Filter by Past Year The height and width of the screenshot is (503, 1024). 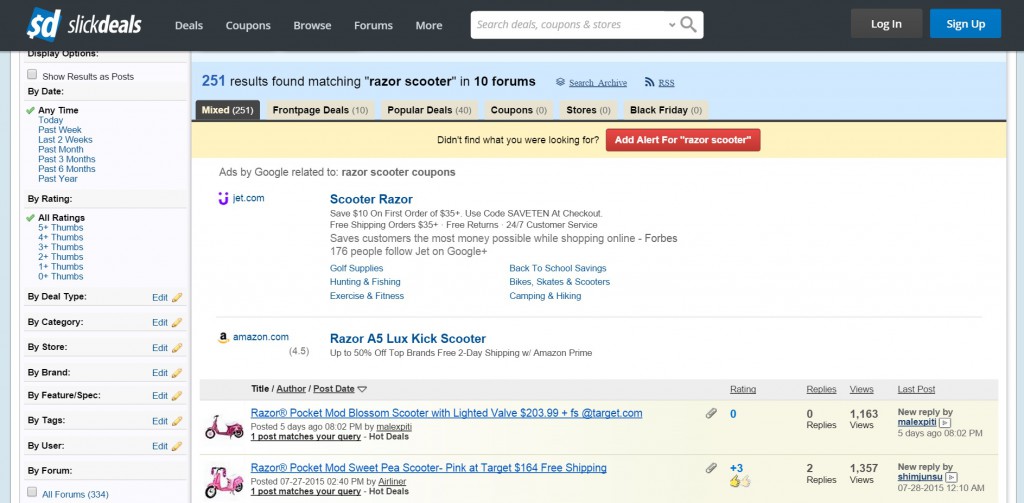[x=57, y=179]
